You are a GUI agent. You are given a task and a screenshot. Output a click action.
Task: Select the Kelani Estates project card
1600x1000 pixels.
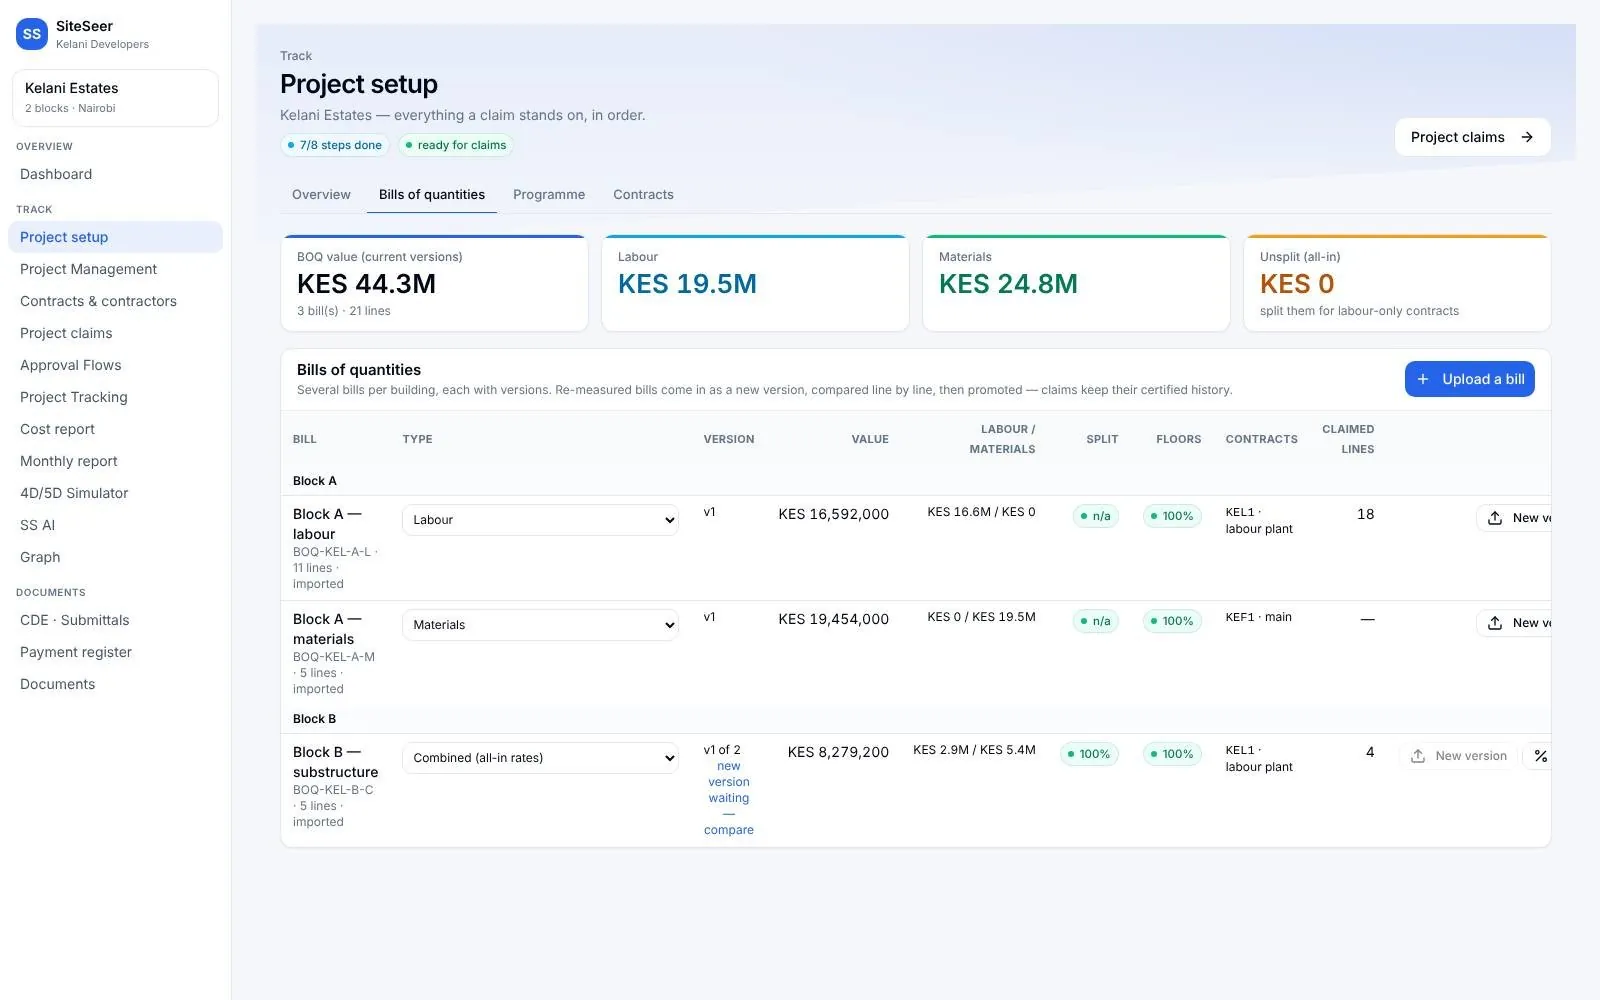click(x=115, y=98)
